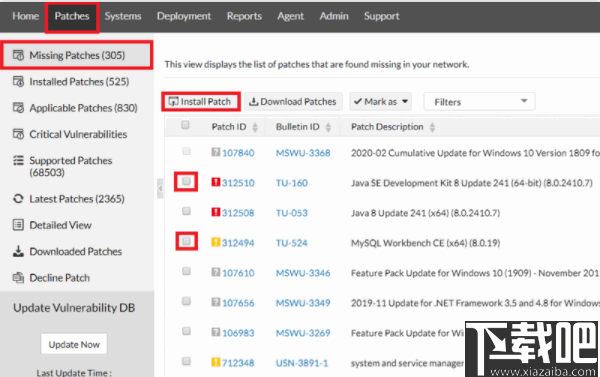Screen dimensions: 600x377
Task: Click the yellow severity icon for patch 712348
Action: point(216,362)
